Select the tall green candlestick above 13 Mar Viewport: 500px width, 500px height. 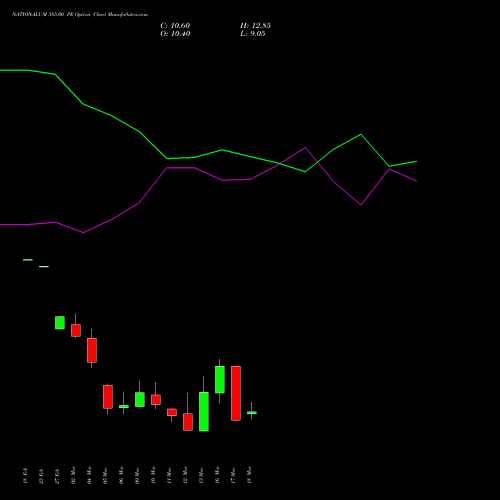[204, 411]
